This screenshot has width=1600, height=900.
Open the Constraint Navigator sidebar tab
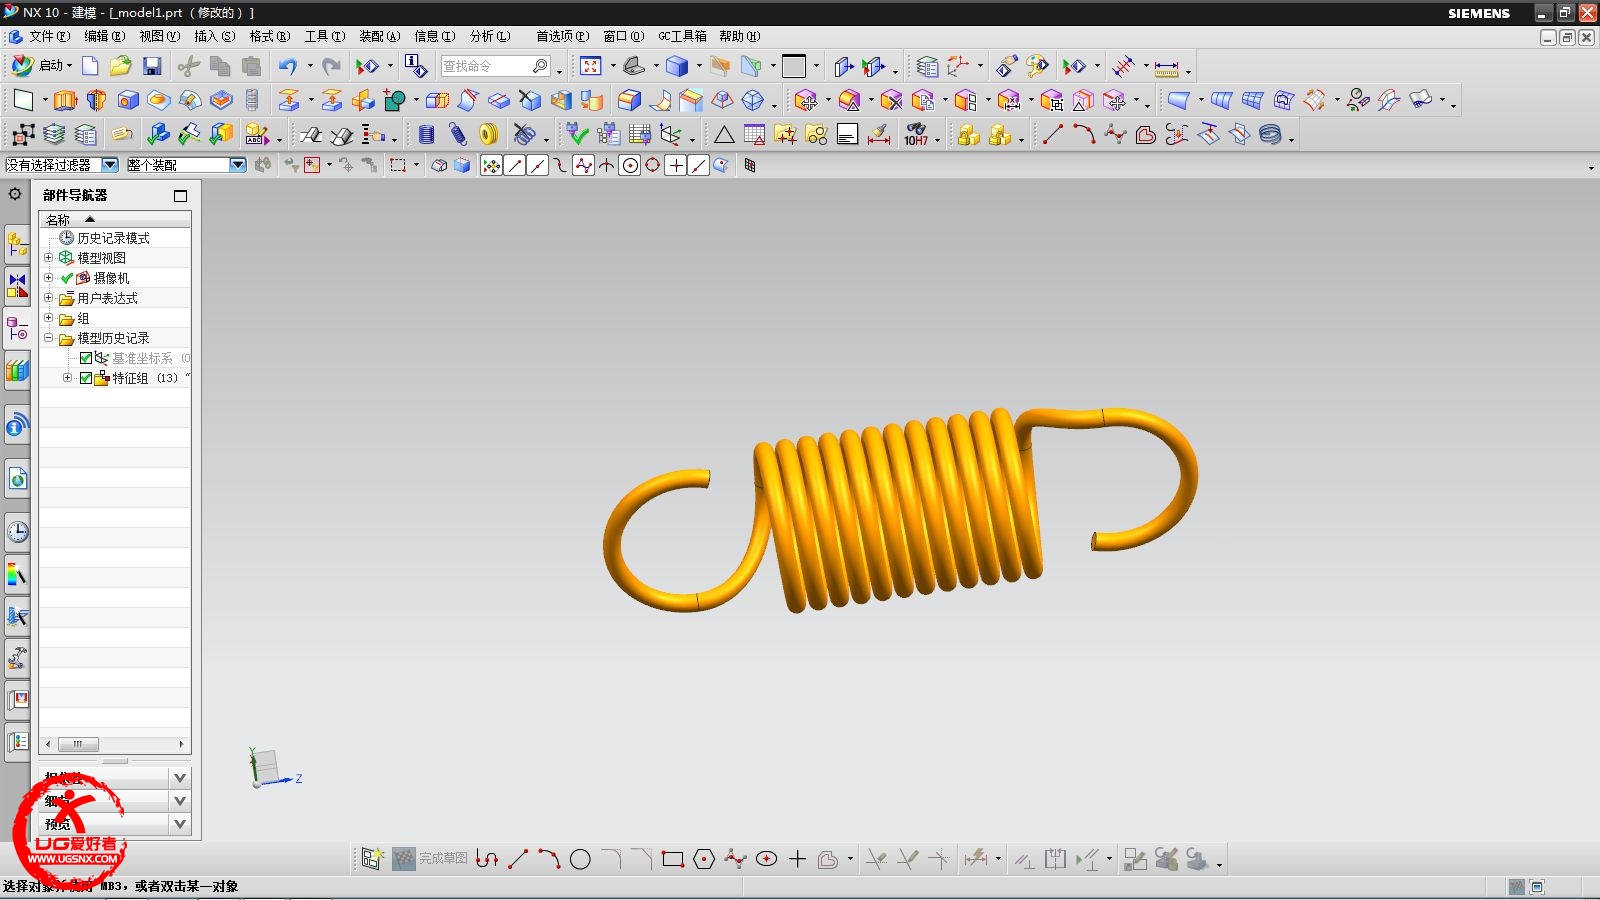[17, 286]
